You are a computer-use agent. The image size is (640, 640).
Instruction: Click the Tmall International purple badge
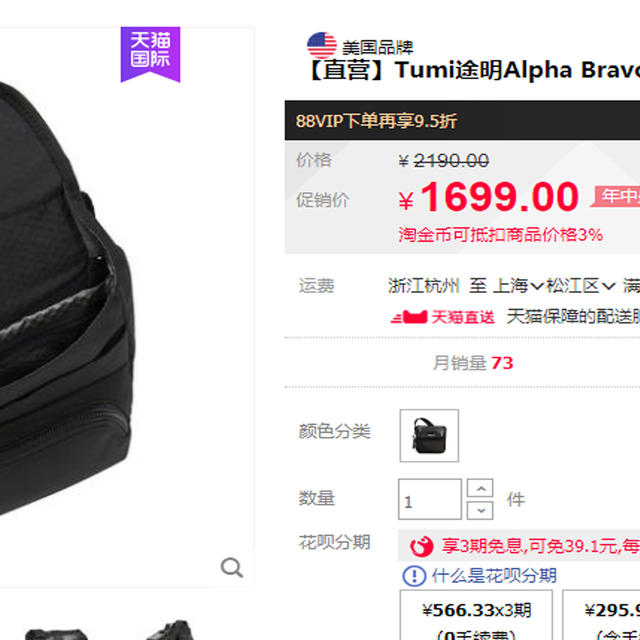pos(151,54)
